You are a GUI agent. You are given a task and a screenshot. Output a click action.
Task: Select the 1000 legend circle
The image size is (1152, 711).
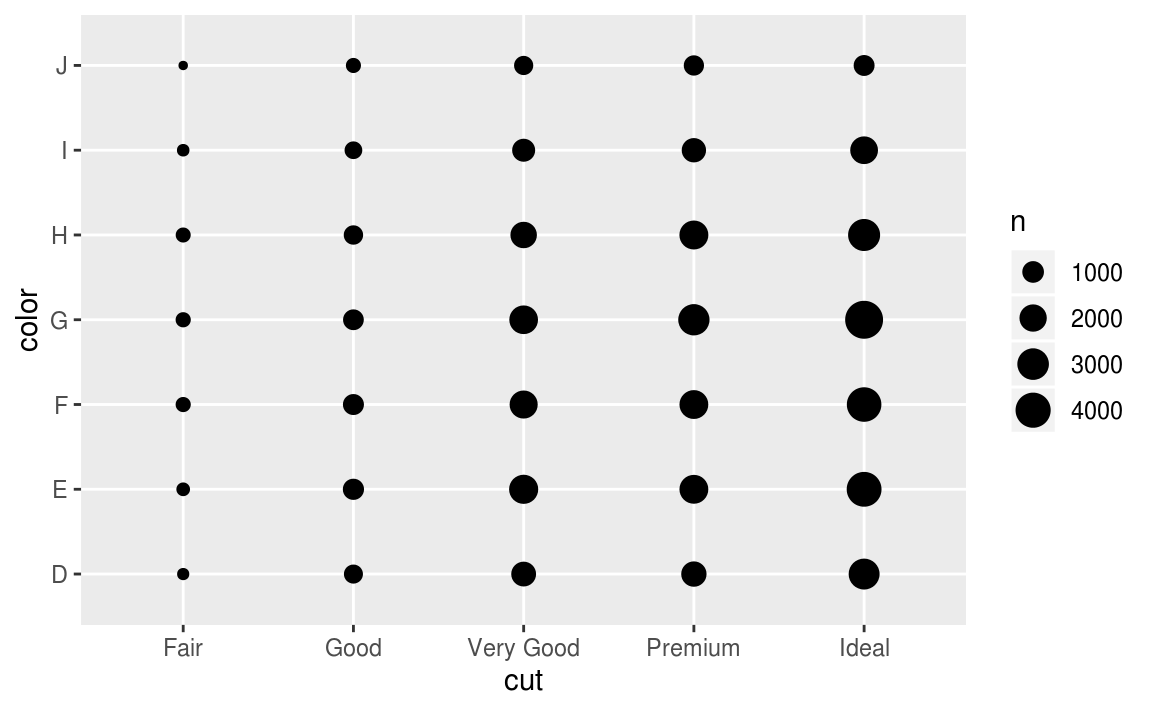tap(1033, 272)
